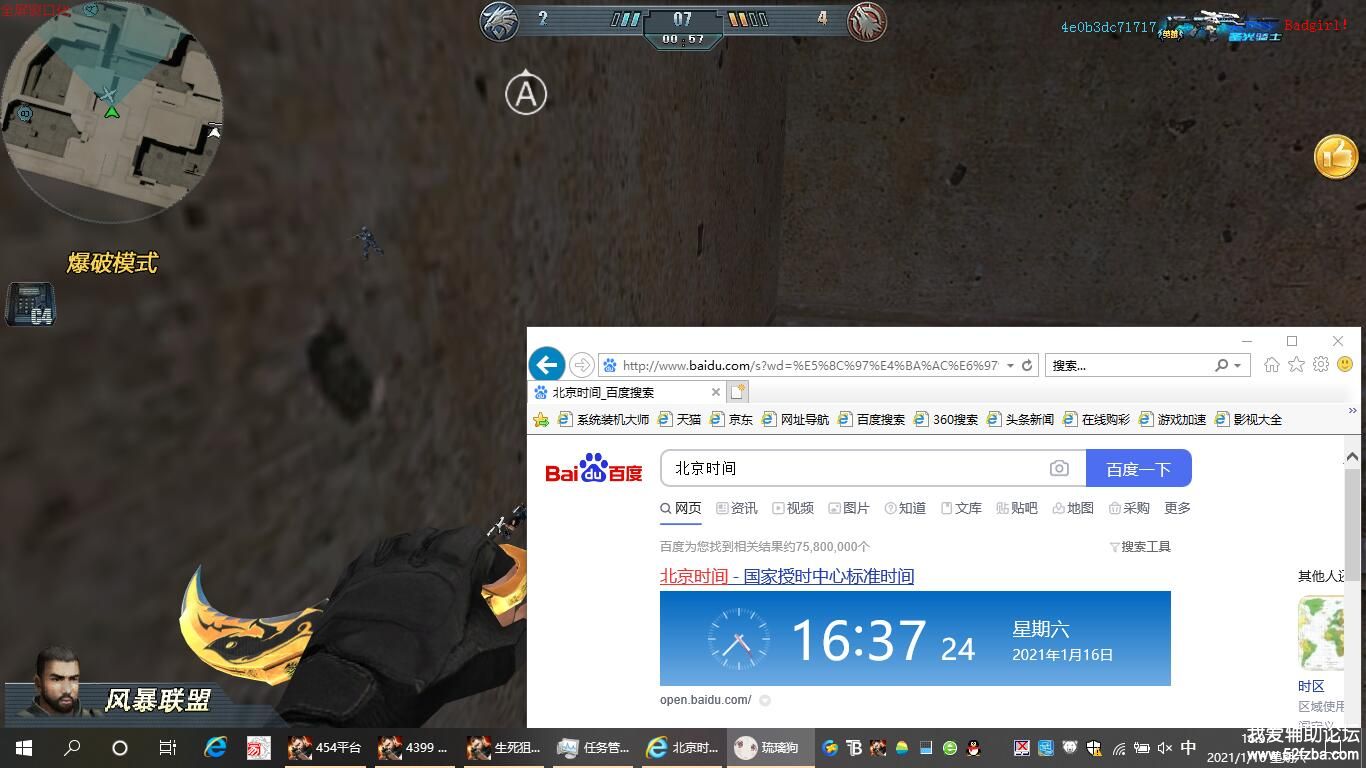Open taskbar search magnifier

tap(72, 747)
